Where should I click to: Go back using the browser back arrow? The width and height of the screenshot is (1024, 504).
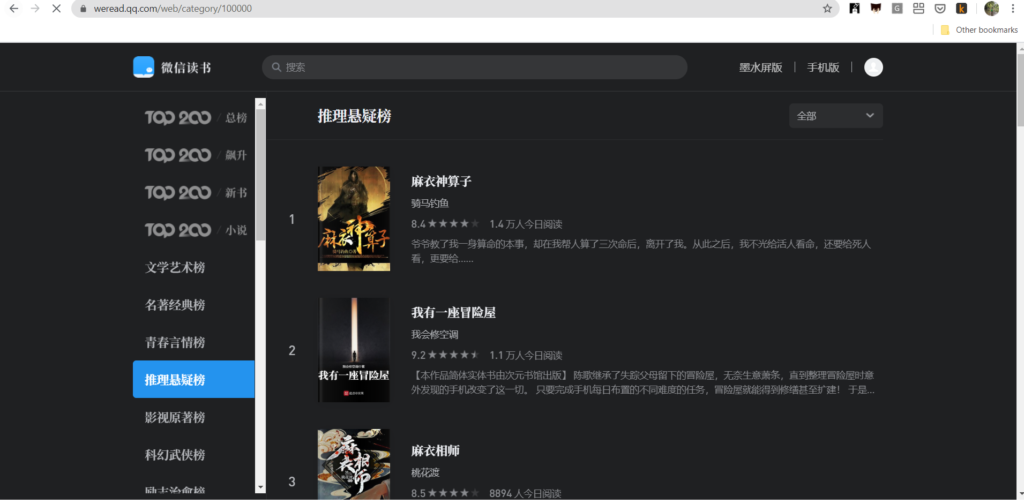[x=13, y=8]
